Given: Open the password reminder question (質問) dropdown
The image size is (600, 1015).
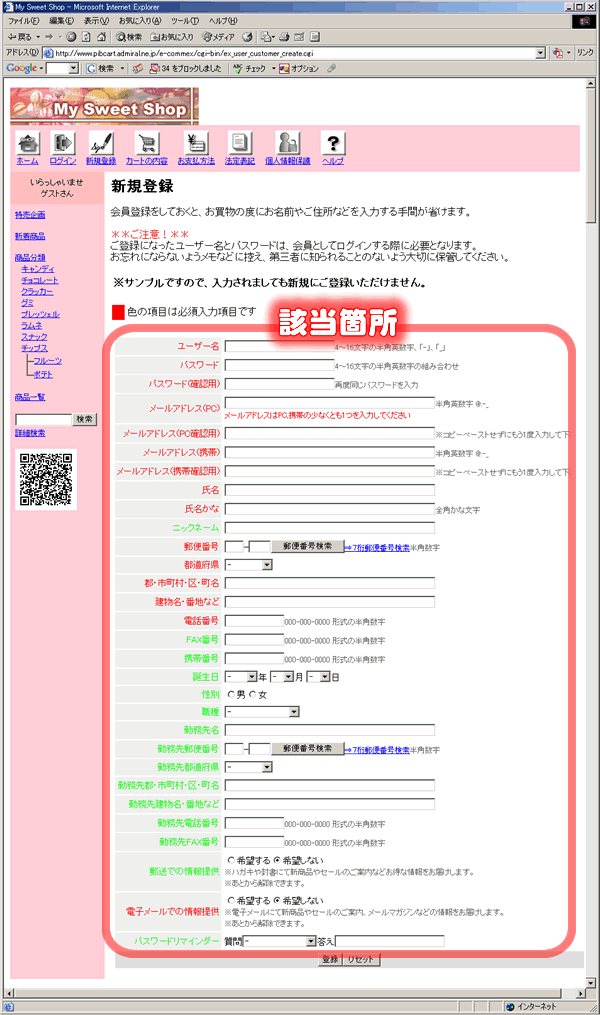Looking at the screenshot, I should pyautogui.click(x=280, y=941).
